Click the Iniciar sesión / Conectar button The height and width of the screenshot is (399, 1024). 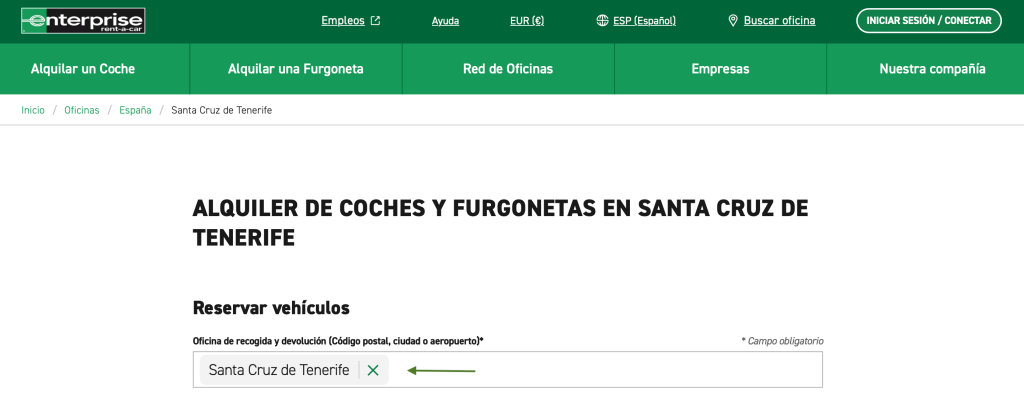(929, 21)
